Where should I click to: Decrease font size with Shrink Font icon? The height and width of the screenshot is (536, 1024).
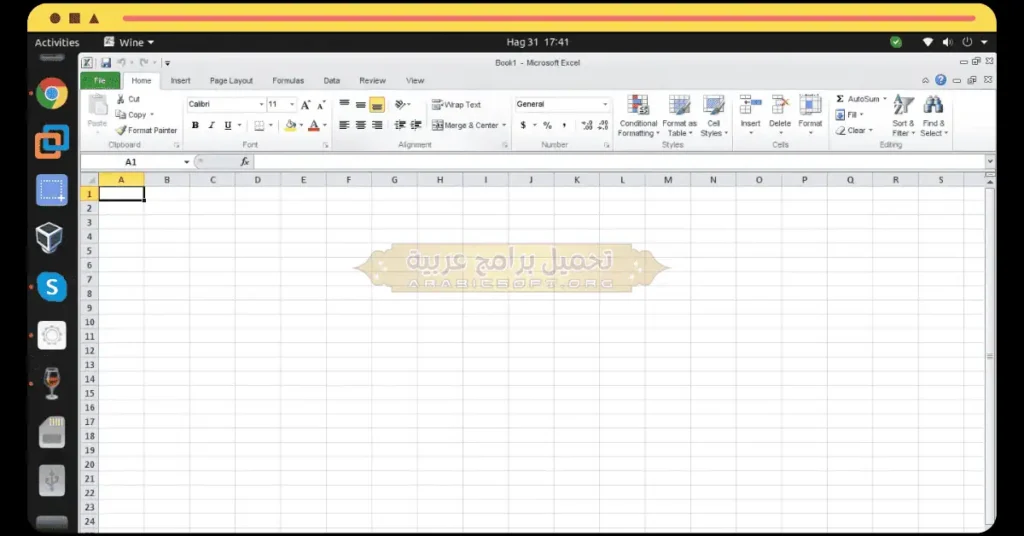(321, 104)
